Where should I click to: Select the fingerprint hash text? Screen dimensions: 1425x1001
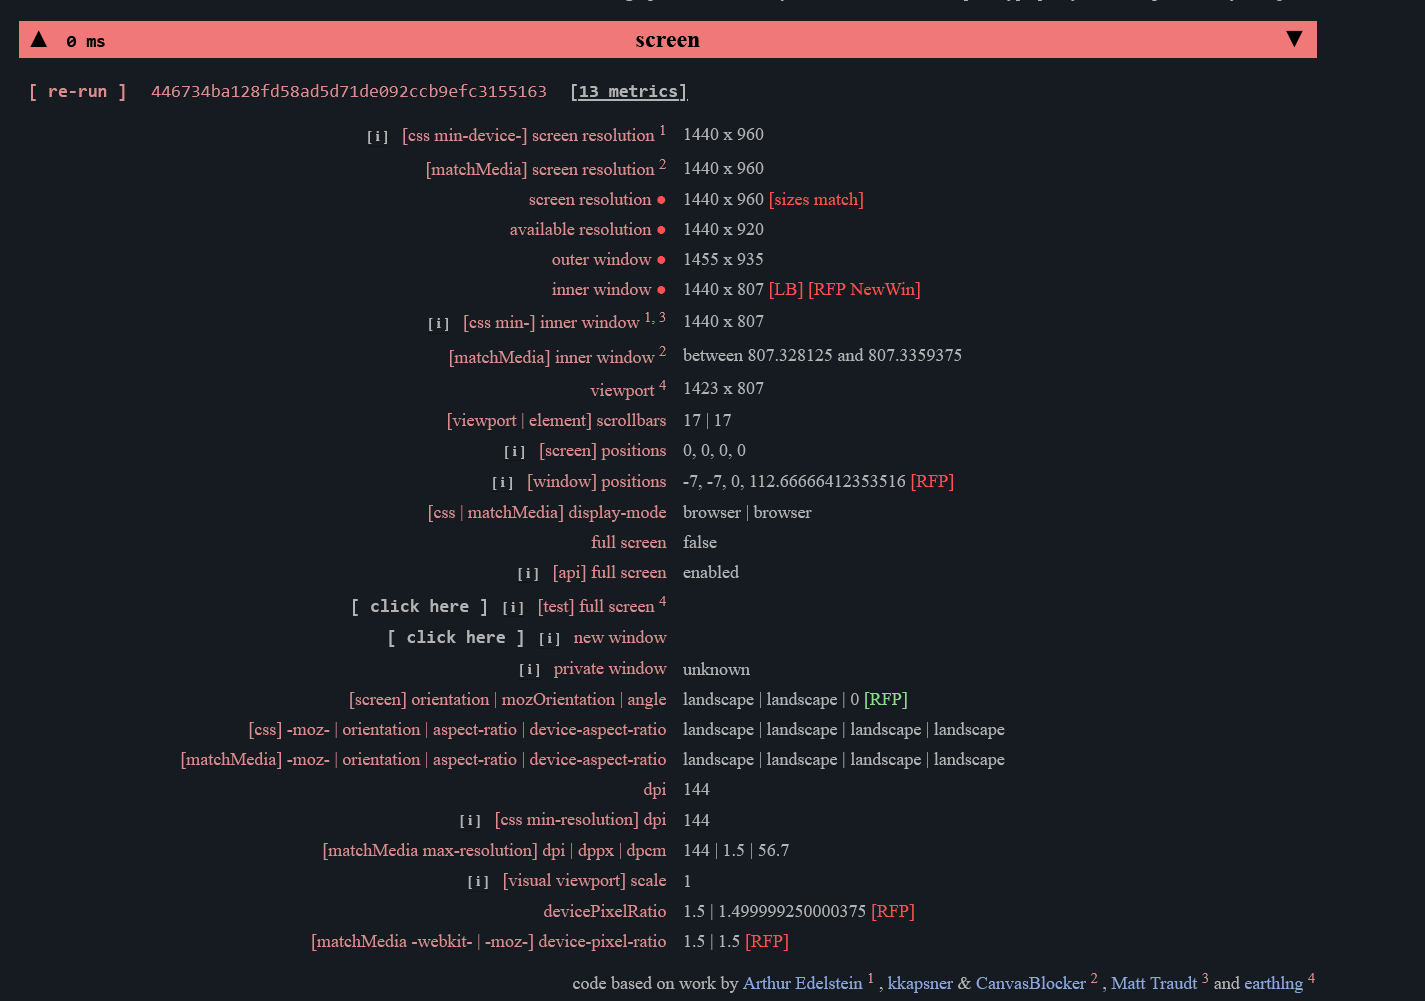(x=348, y=90)
